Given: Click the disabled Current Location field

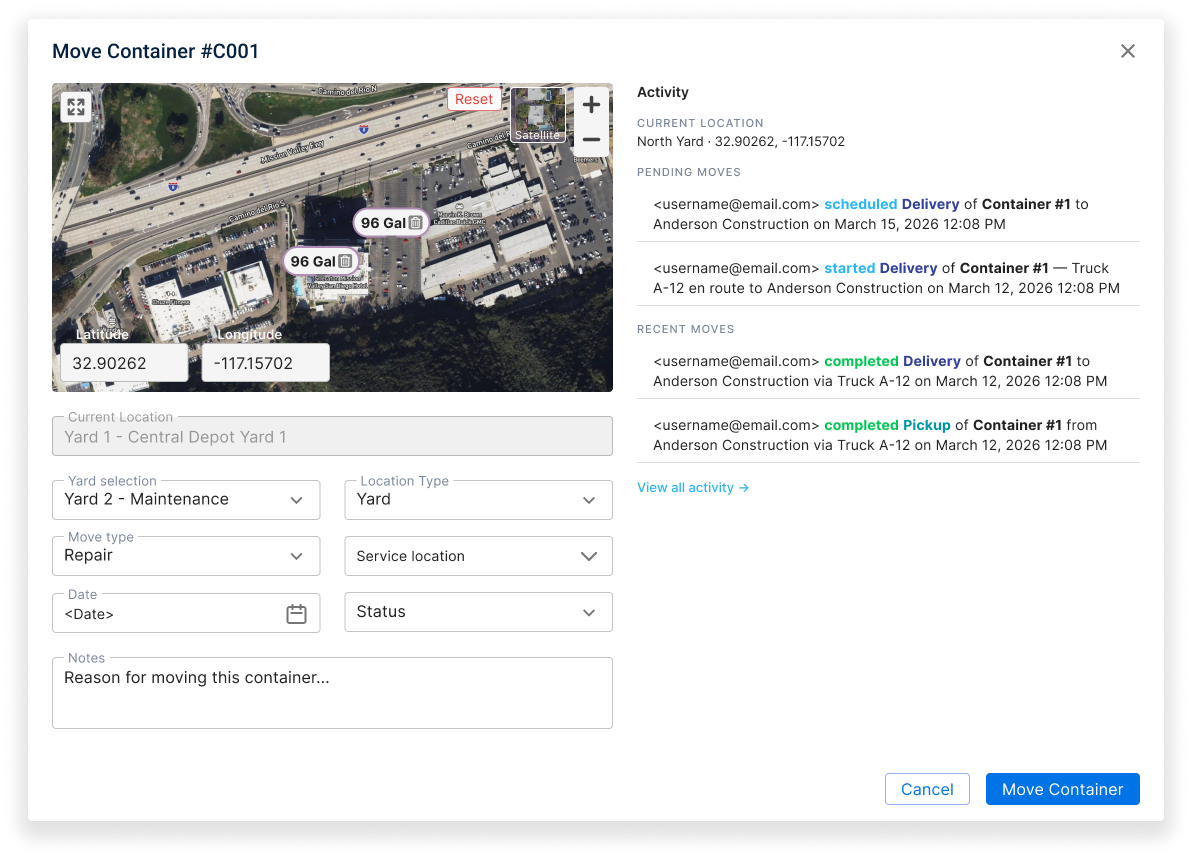Looking at the screenshot, I should (332, 436).
